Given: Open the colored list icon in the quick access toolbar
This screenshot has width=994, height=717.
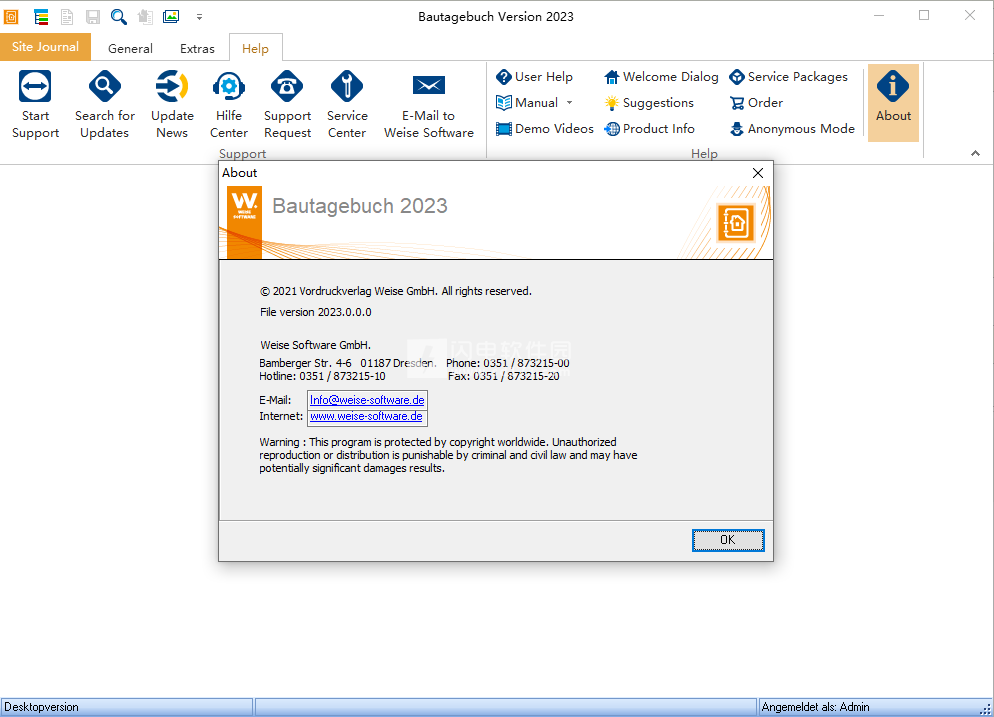Looking at the screenshot, I should pyautogui.click(x=41, y=17).
